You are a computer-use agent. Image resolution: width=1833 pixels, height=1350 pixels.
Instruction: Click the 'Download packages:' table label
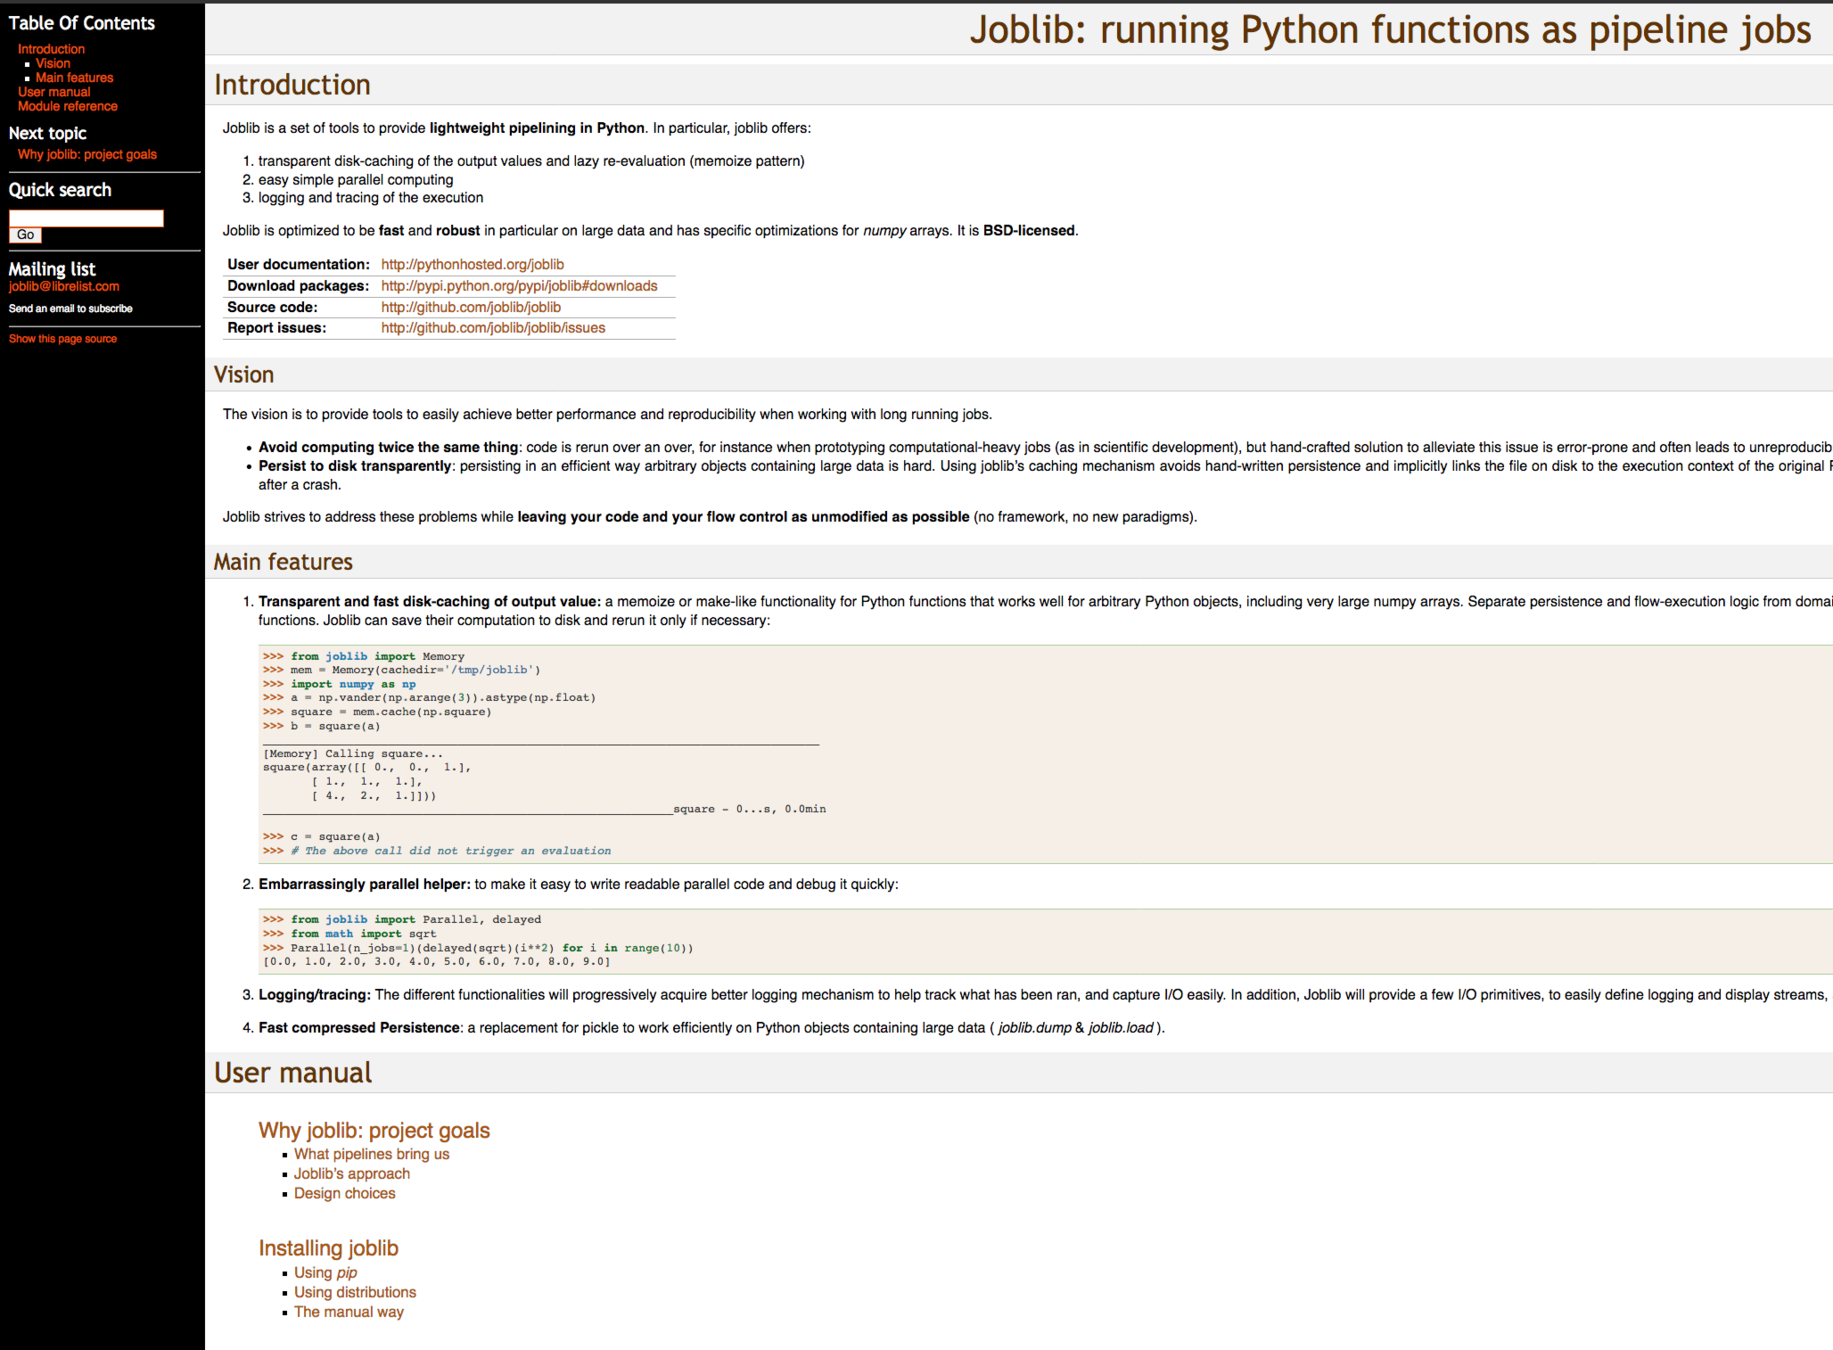point(298,286)
